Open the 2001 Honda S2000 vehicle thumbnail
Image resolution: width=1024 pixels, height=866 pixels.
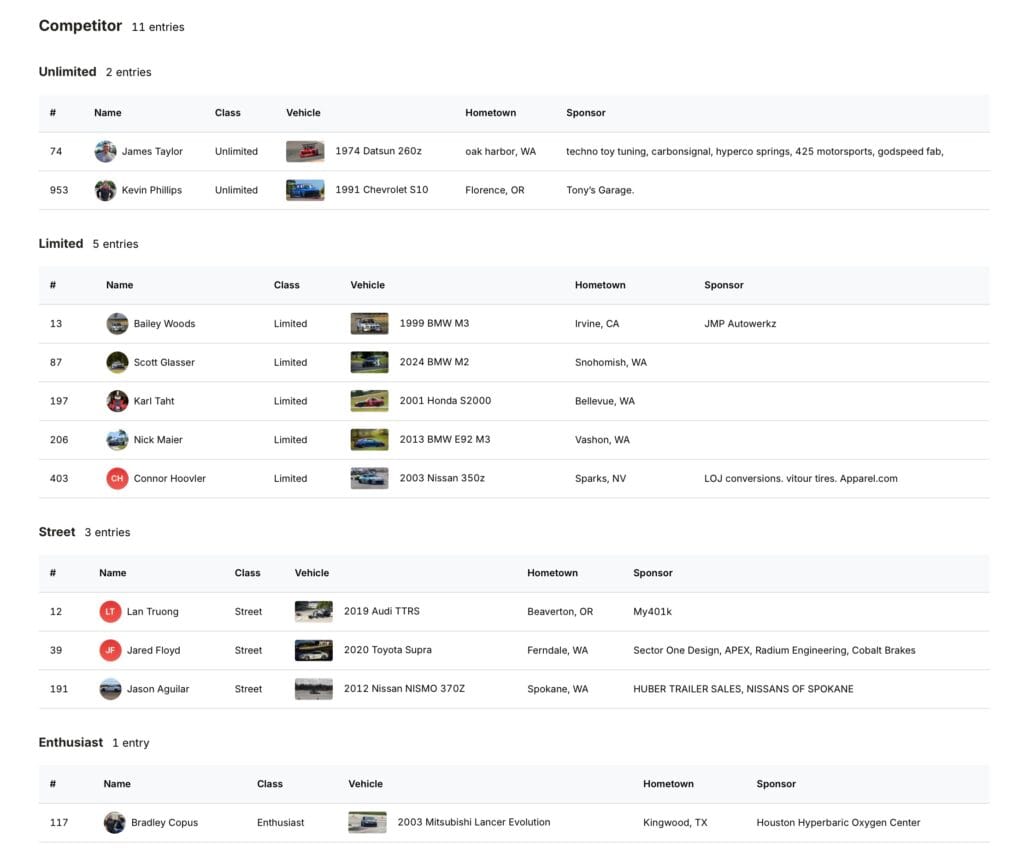370,401
